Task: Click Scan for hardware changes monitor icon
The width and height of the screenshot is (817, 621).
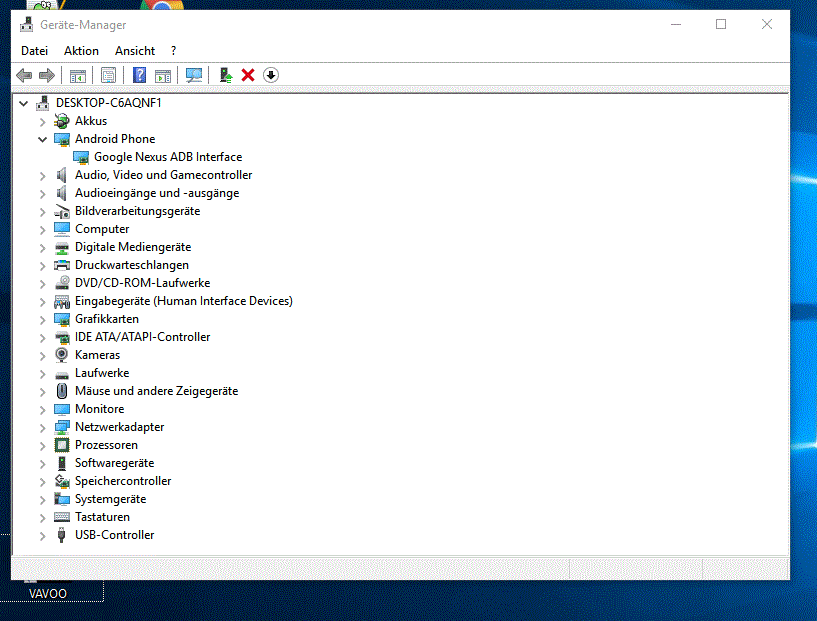Action: [x=194, y=75]
